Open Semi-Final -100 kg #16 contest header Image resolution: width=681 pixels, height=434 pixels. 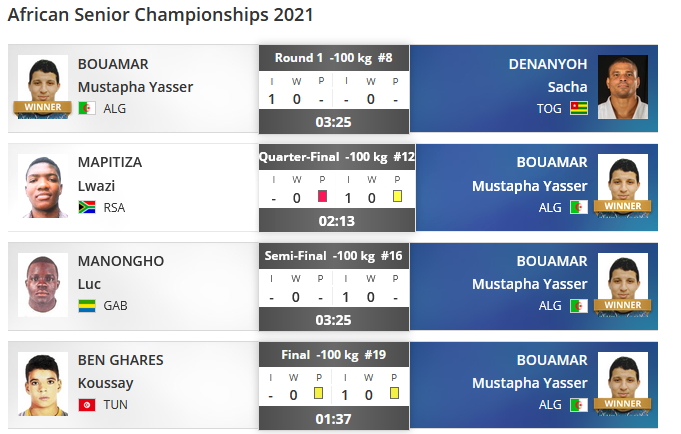coord(334,256)
